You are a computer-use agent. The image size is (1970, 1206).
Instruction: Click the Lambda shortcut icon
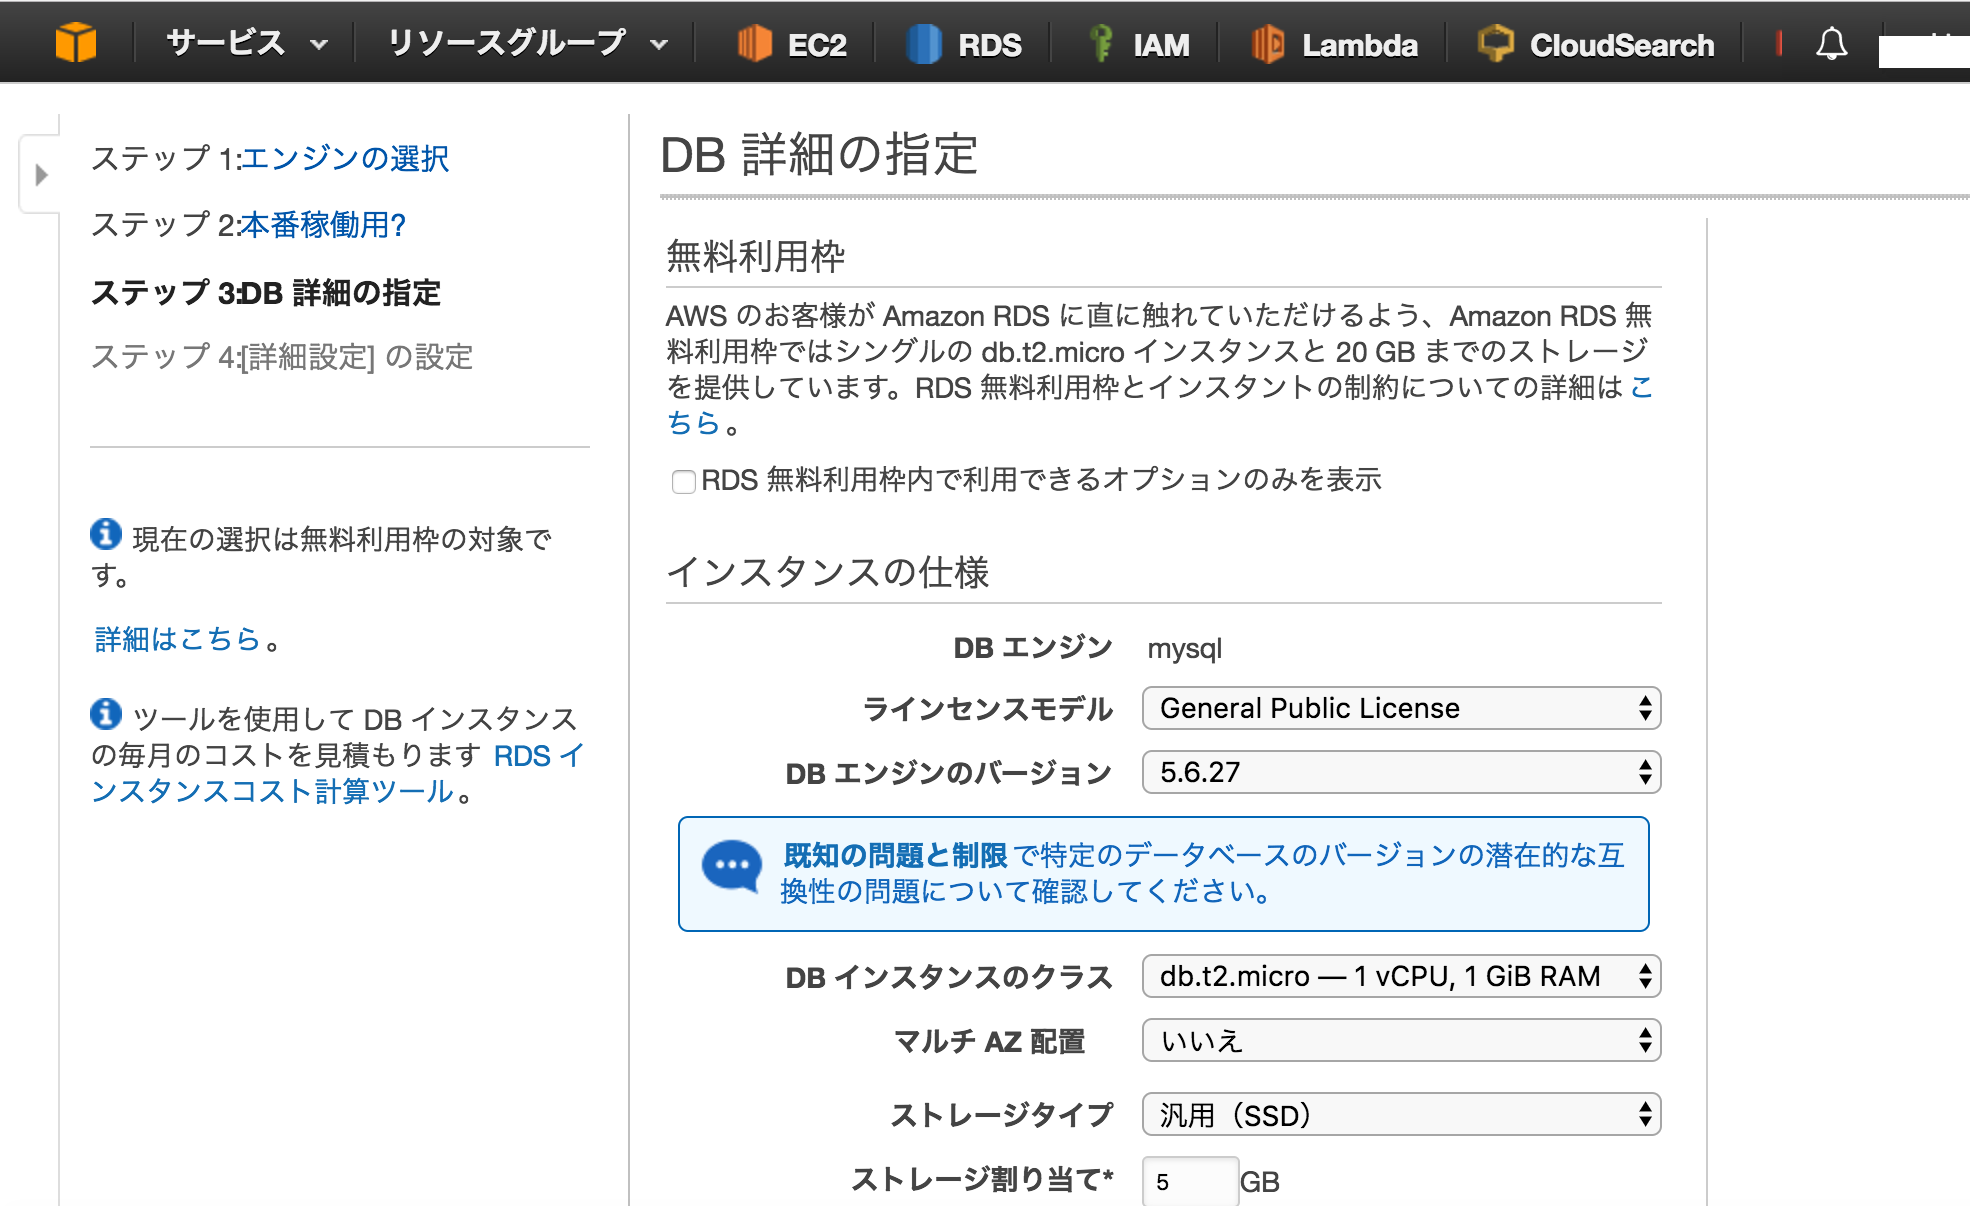pyautogui.click(x=1268, y=44)
